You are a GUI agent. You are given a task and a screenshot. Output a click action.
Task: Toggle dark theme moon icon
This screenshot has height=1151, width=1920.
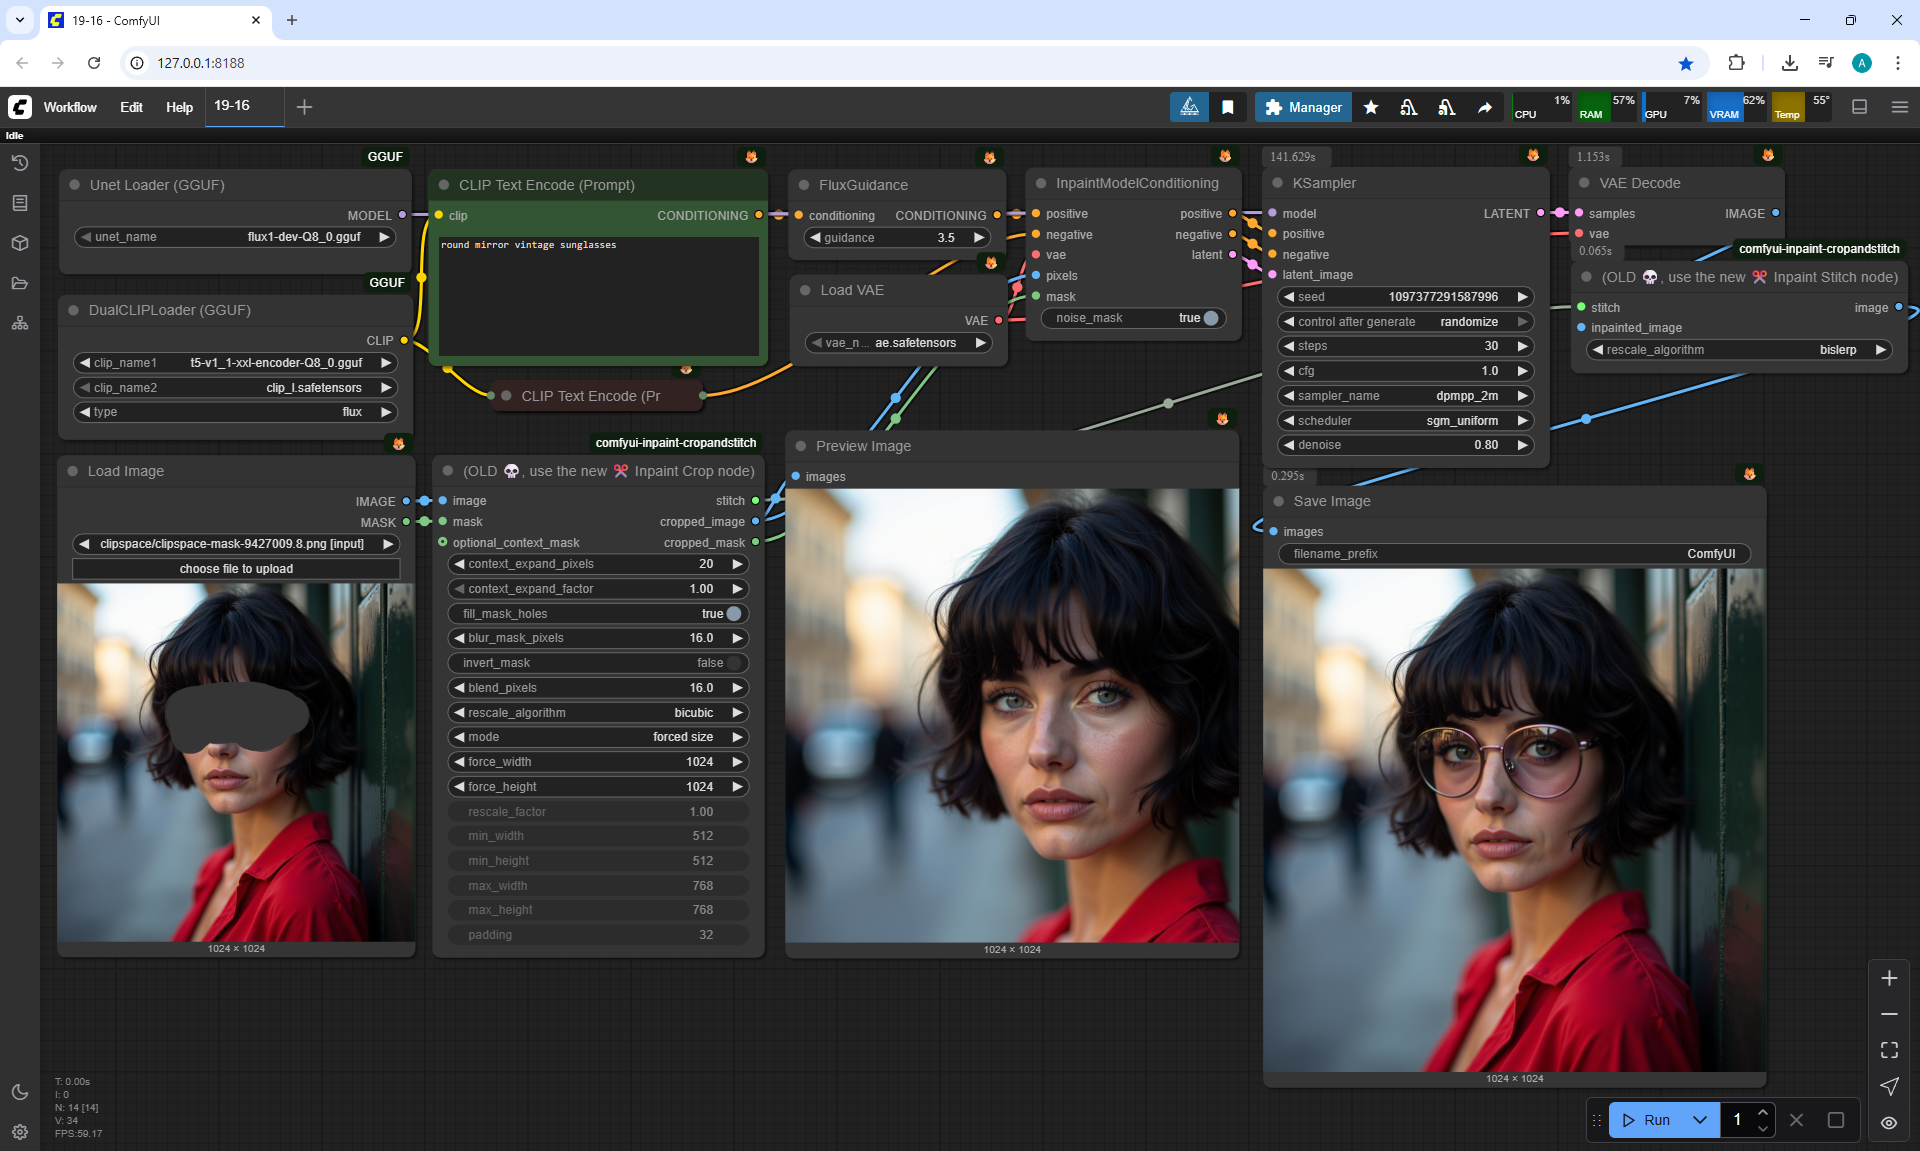[20, 1092]
